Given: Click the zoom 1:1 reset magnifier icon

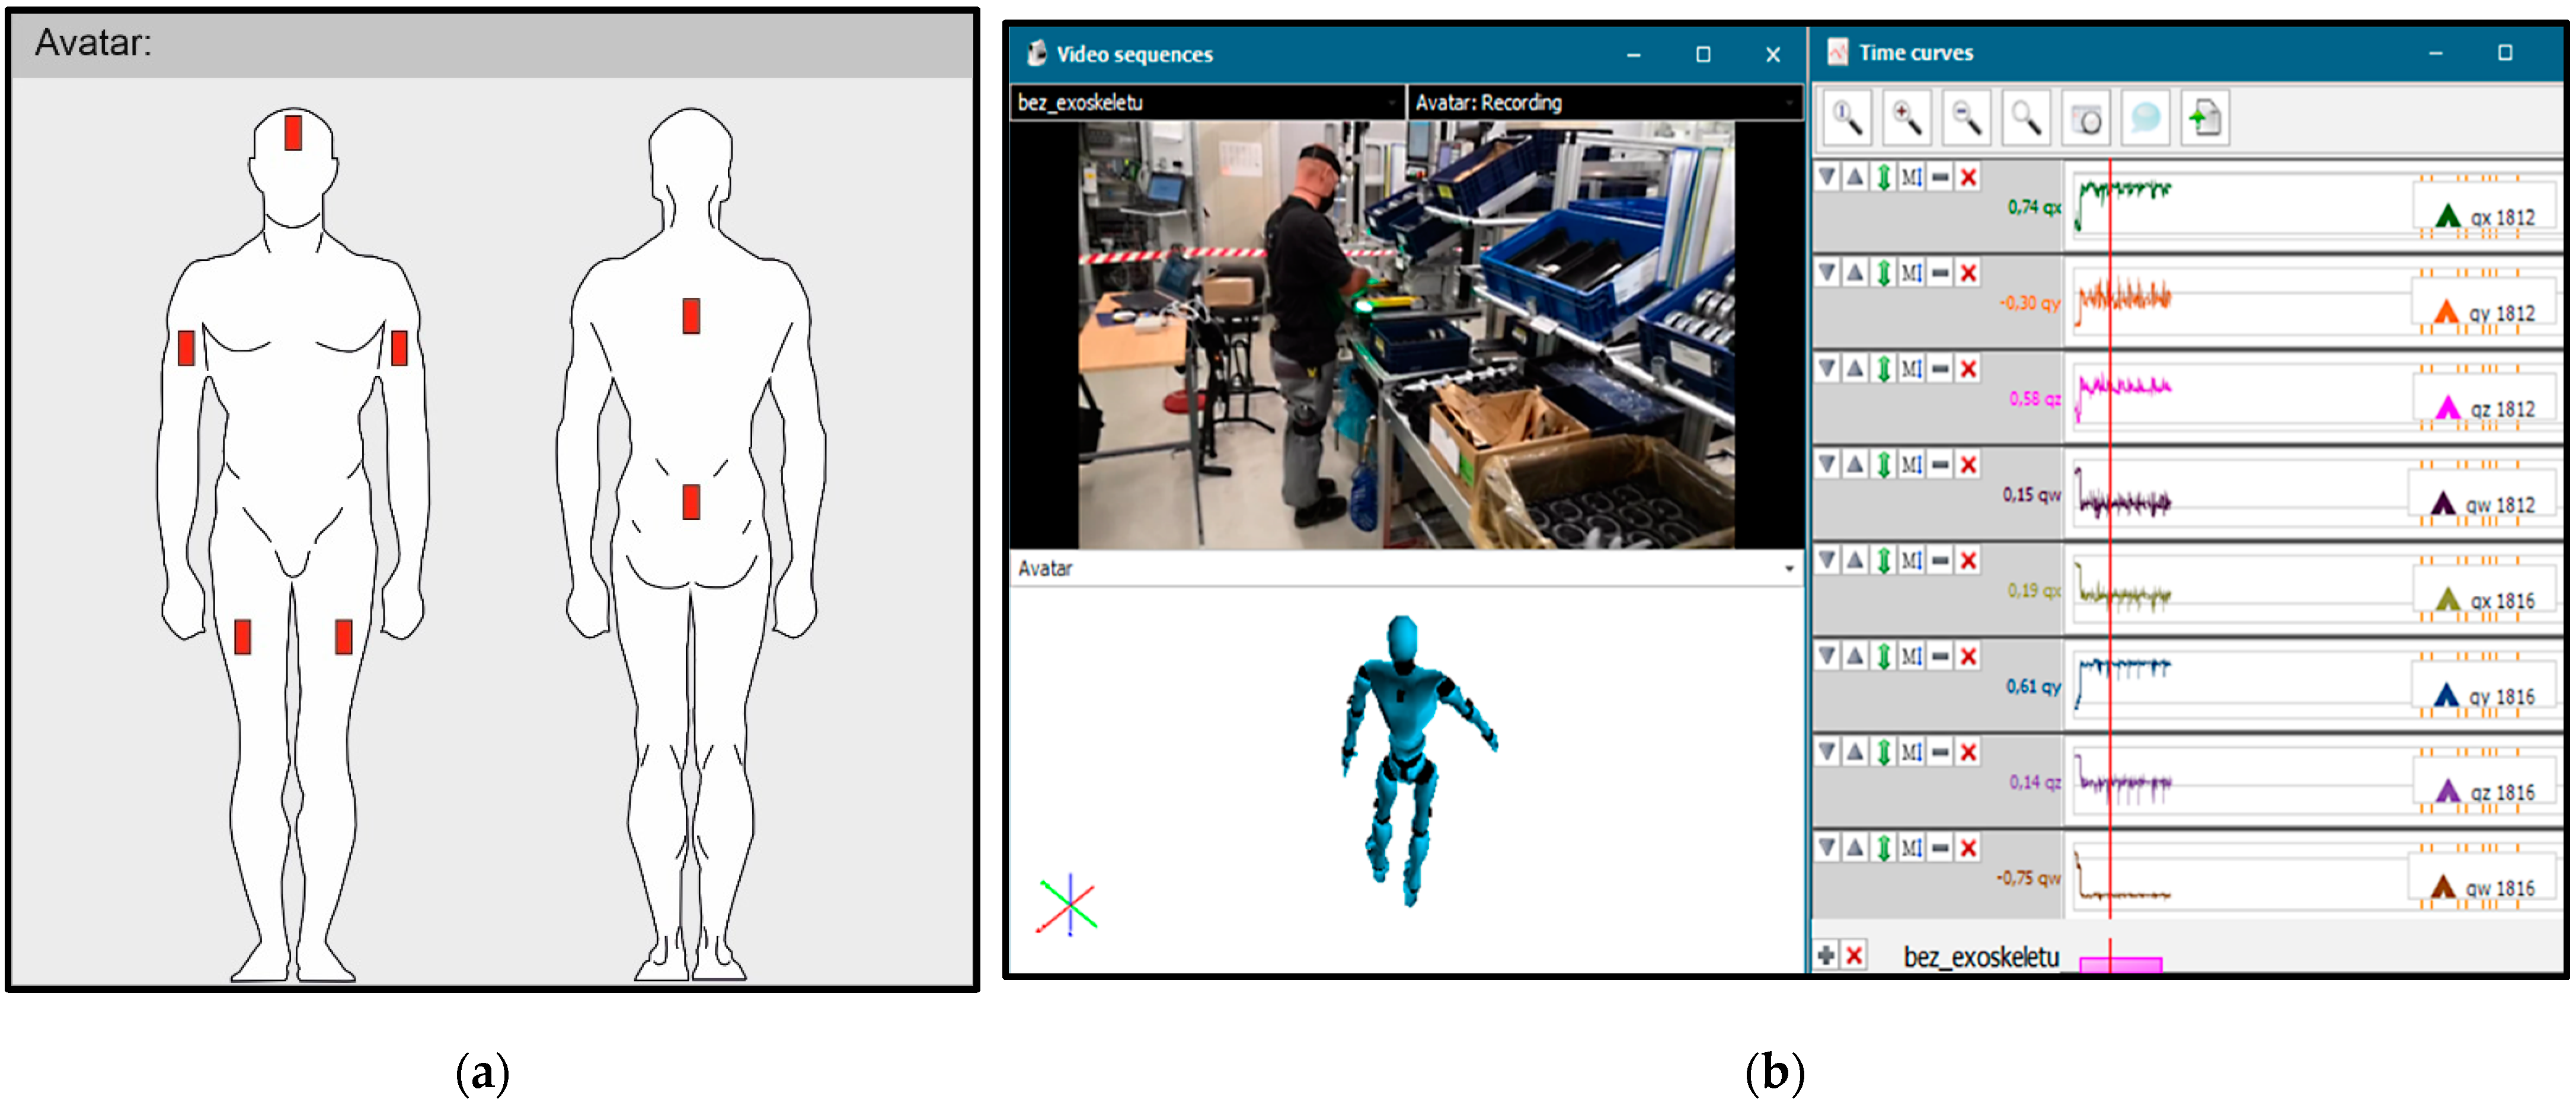Looking at the screenshot, I should pyautogui.click(x=1846, y=119).
